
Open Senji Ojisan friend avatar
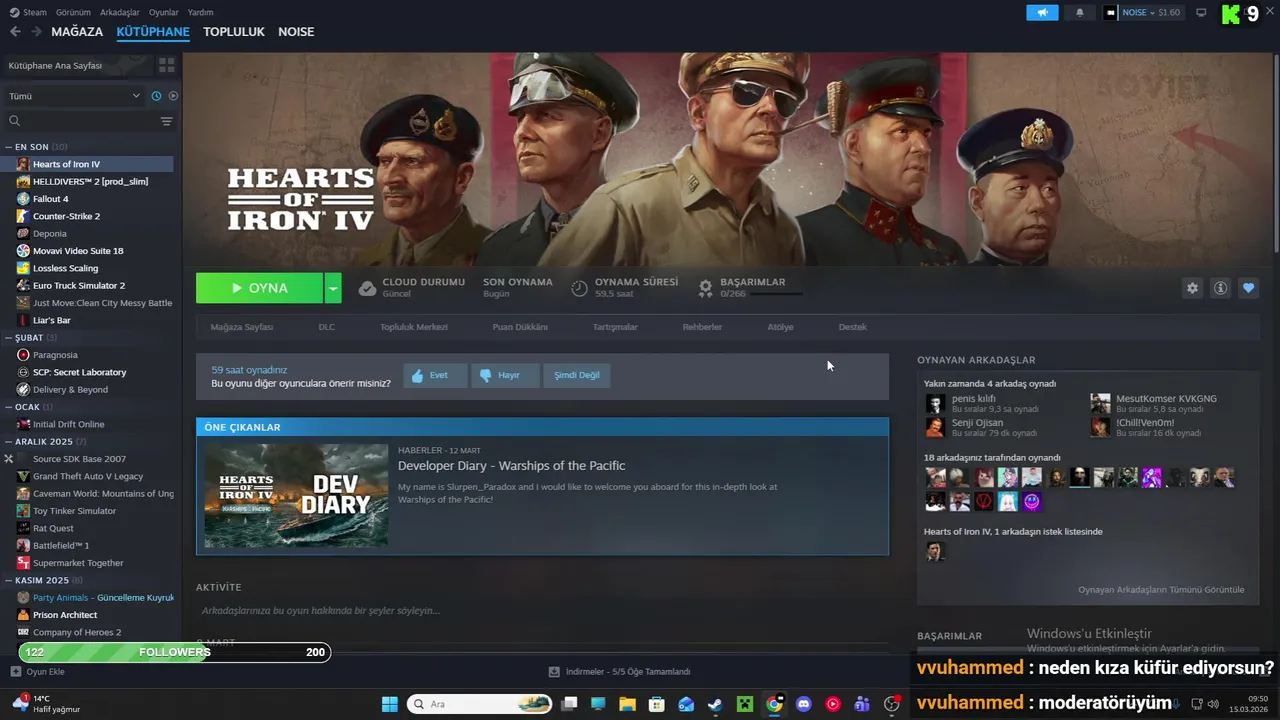935,427
